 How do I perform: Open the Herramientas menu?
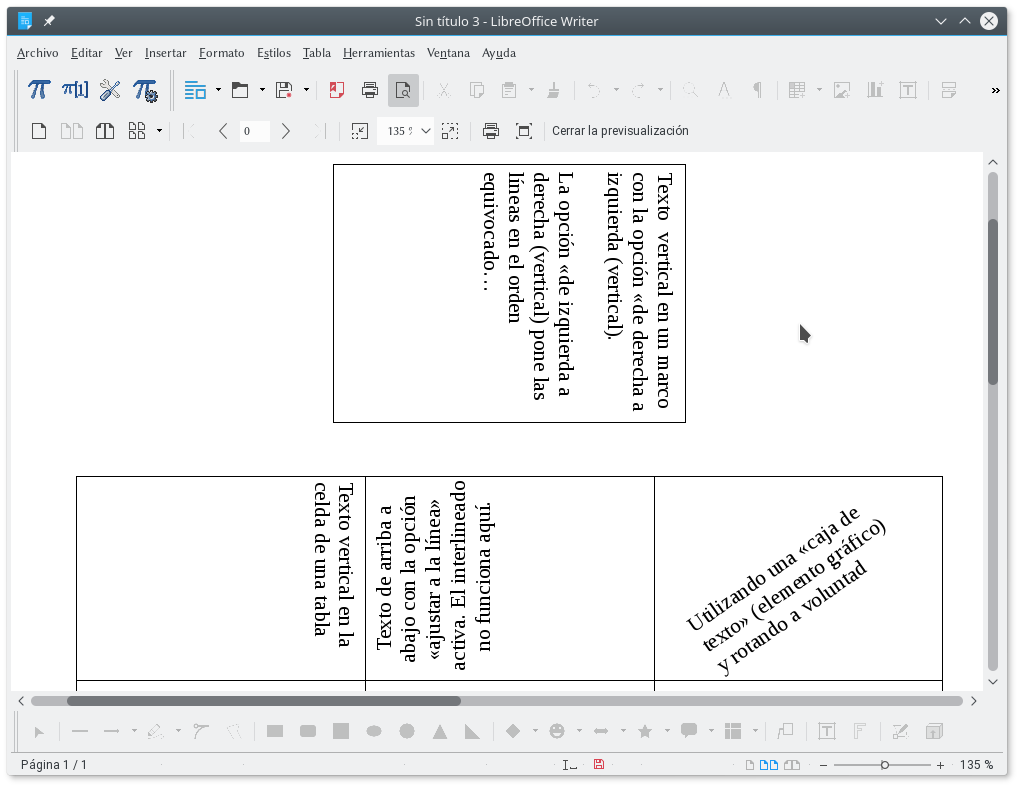(379, 53)
